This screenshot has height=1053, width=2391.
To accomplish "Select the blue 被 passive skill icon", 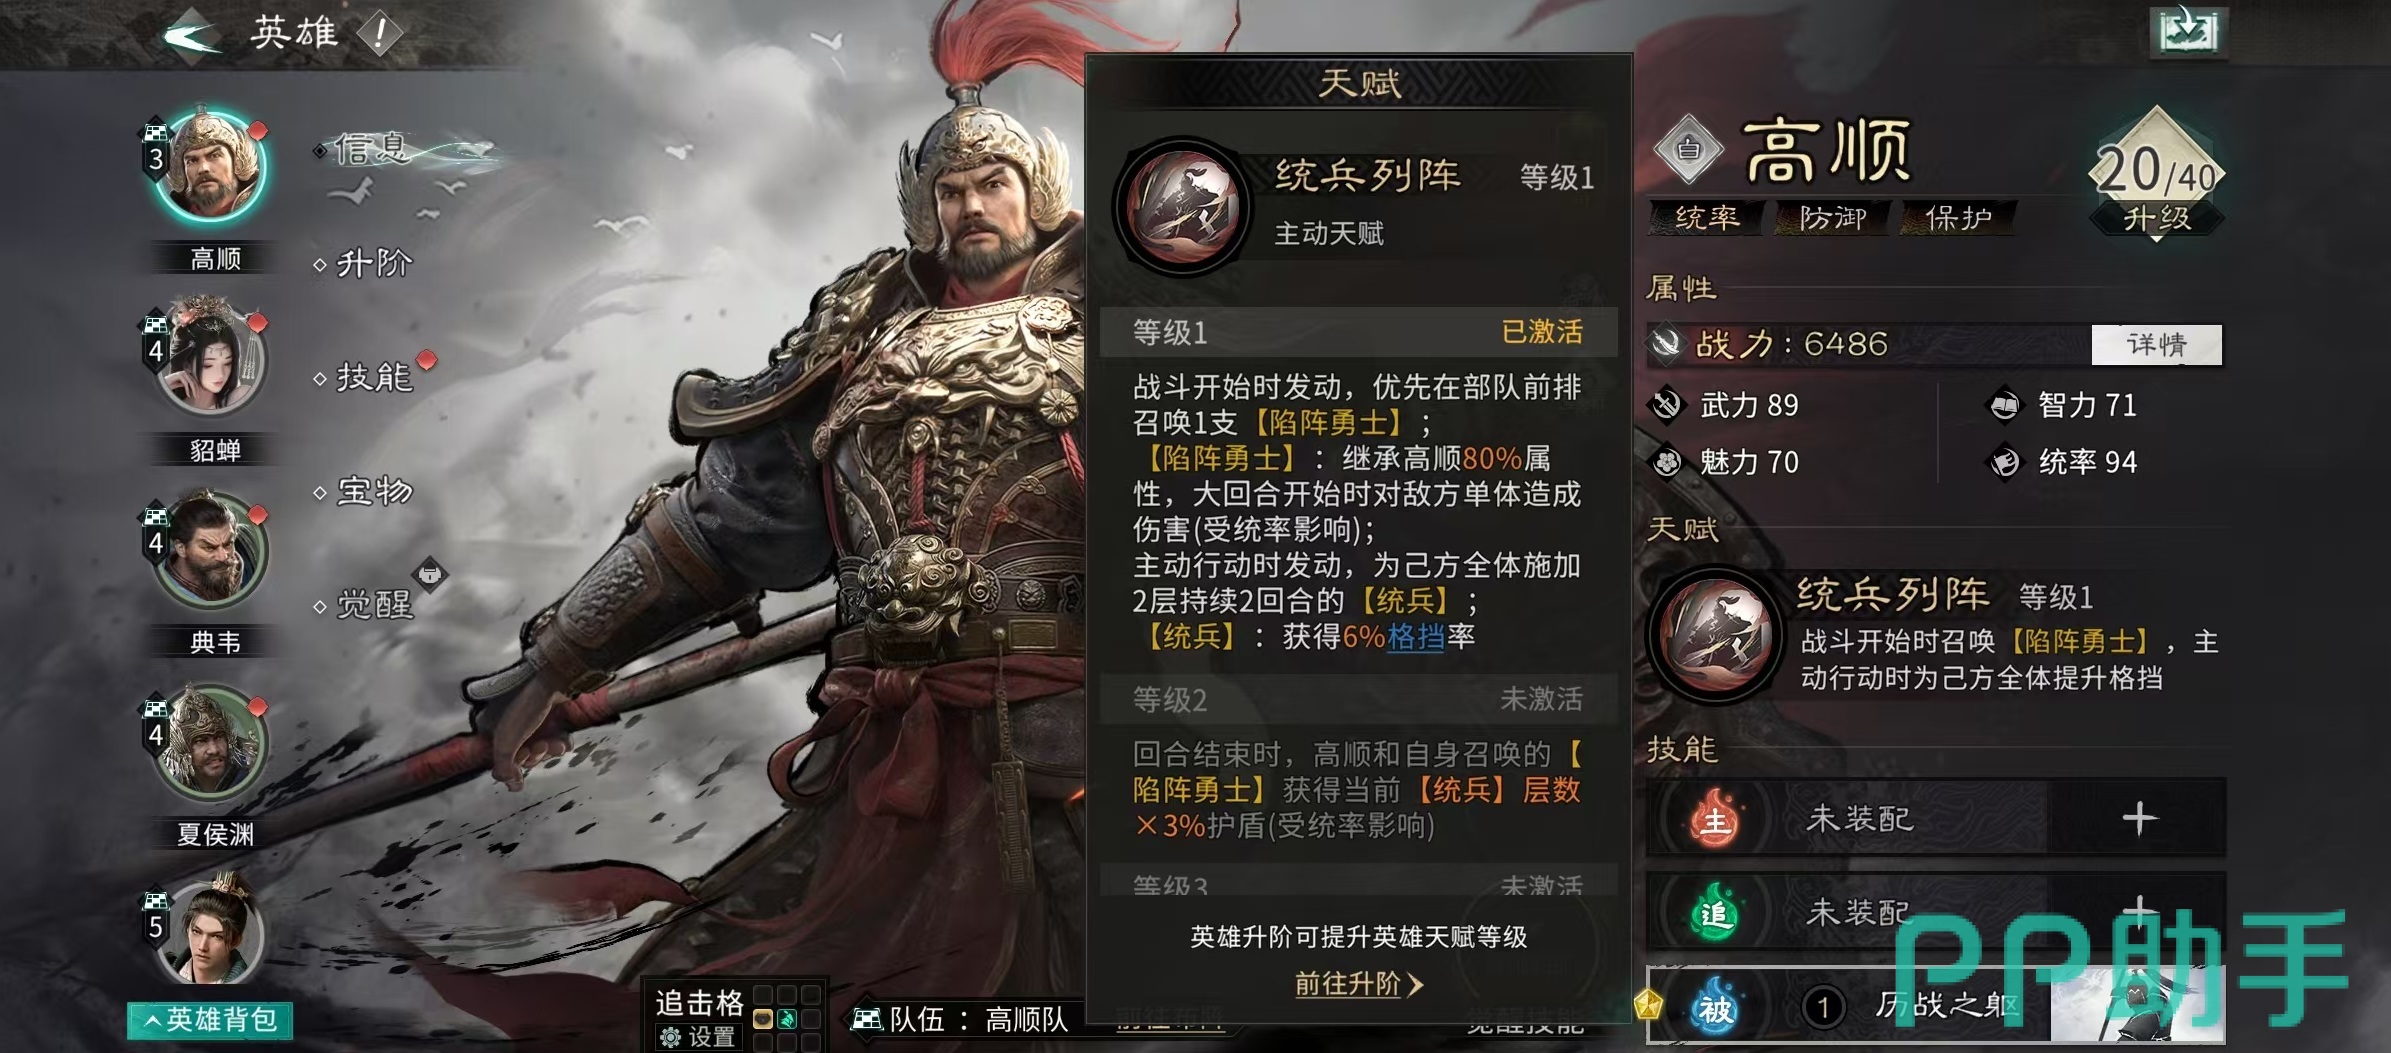I will click(x=1715, y=1008).
